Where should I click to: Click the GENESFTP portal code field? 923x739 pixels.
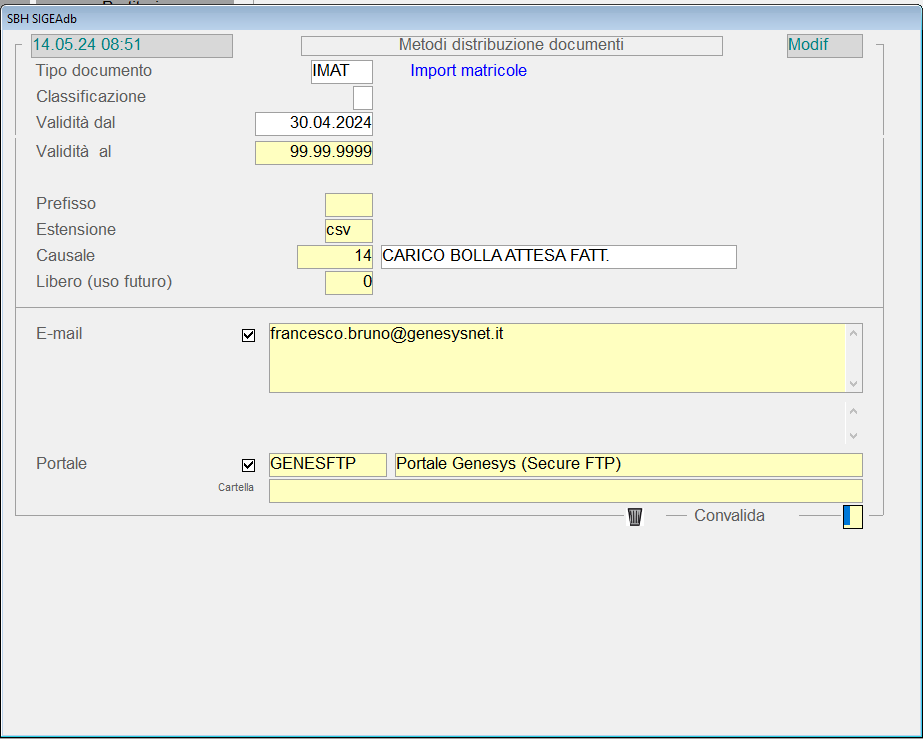click(328, 465)
